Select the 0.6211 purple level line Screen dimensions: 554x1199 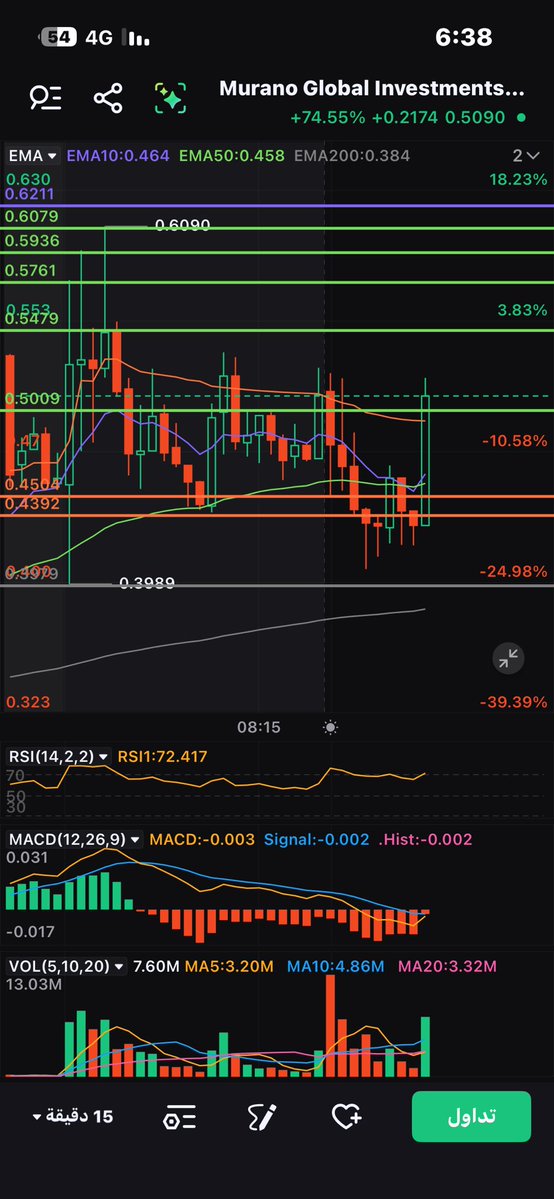pyautogui.click(x=277, y=206)
